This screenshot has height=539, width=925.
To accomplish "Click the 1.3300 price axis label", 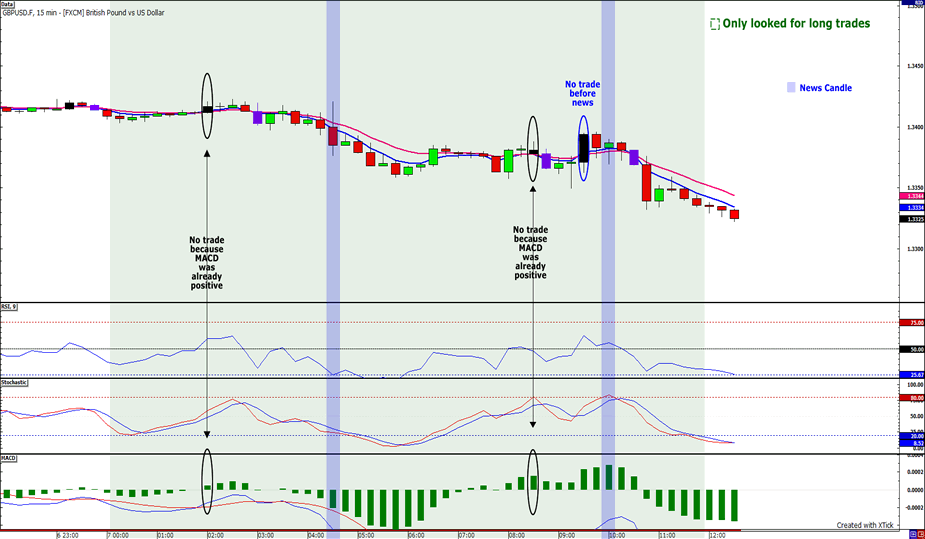I will point(916,249).
